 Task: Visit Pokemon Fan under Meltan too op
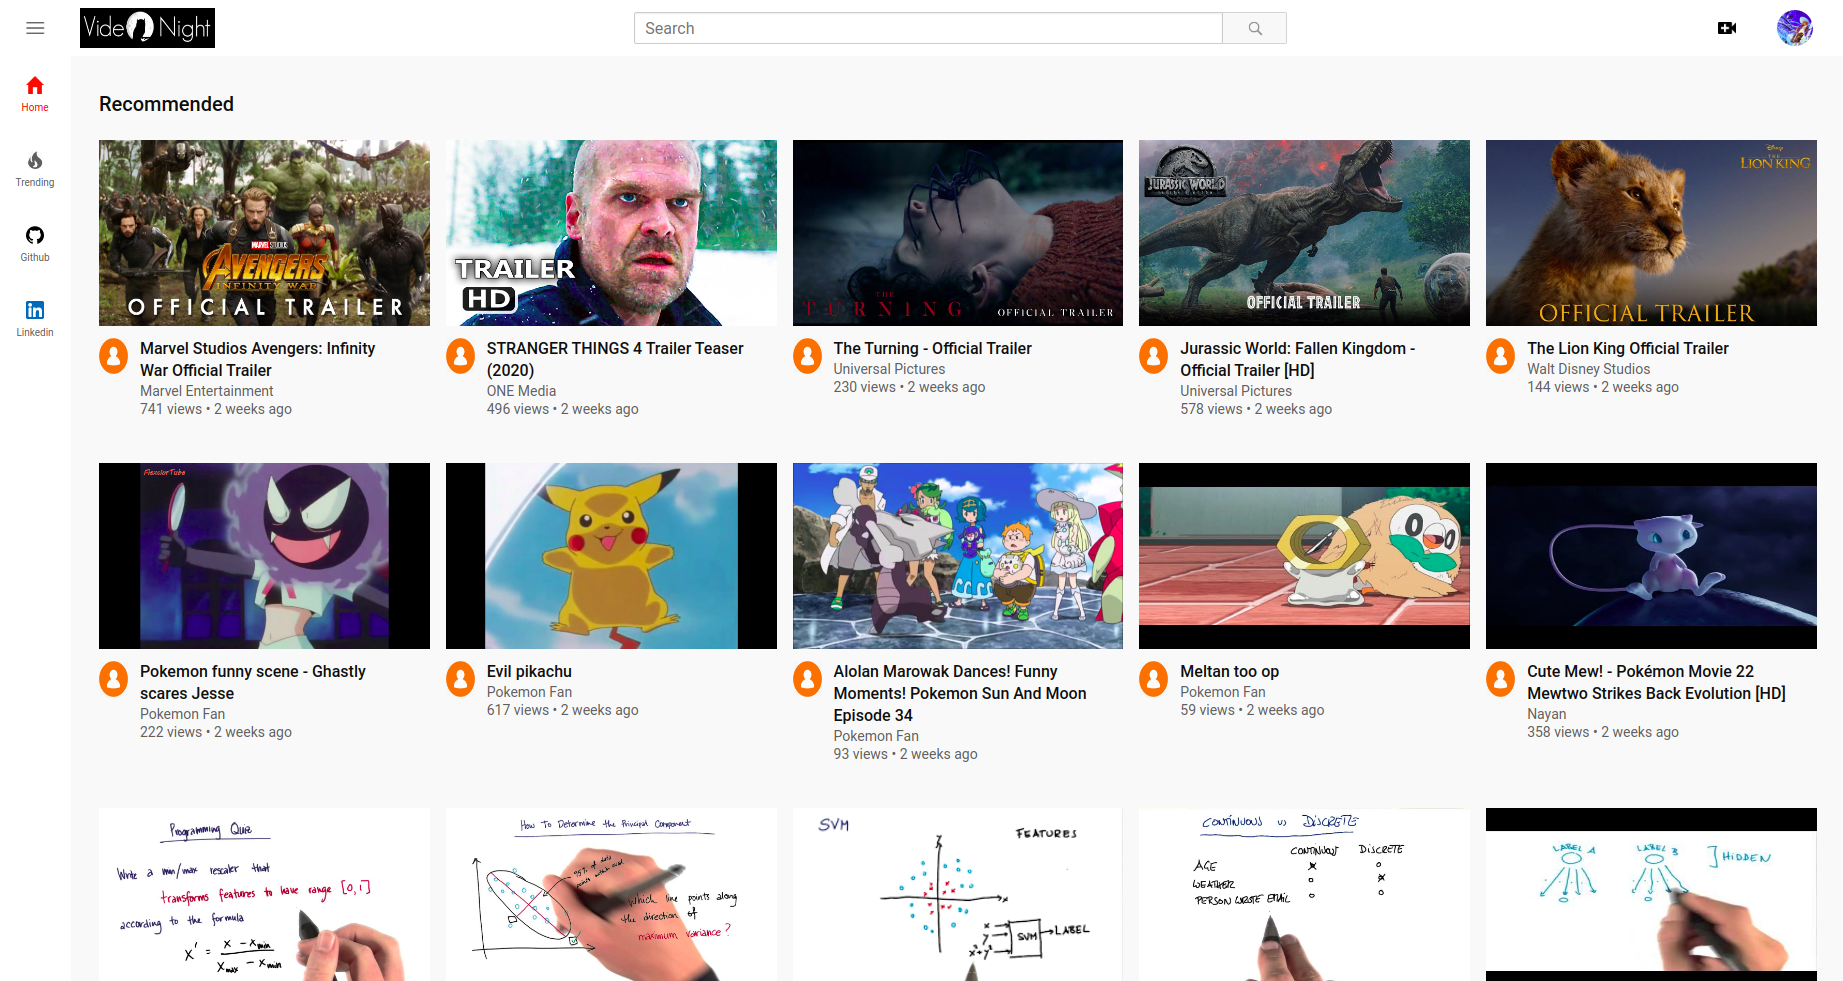click(1222, 692)
